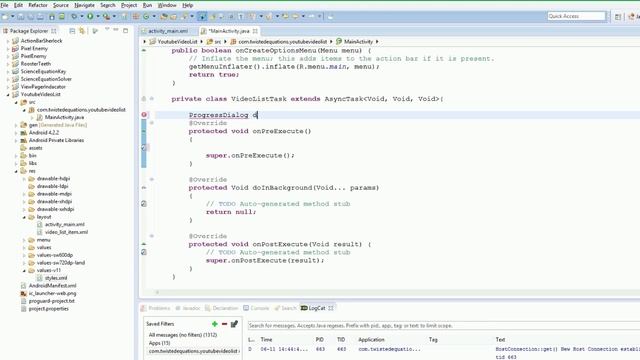This screenshot has height=360, width=640.
Task: Open Package Explorer View Menu dropdown triangle
Action: pyautogui.click(x=107, y=30)
